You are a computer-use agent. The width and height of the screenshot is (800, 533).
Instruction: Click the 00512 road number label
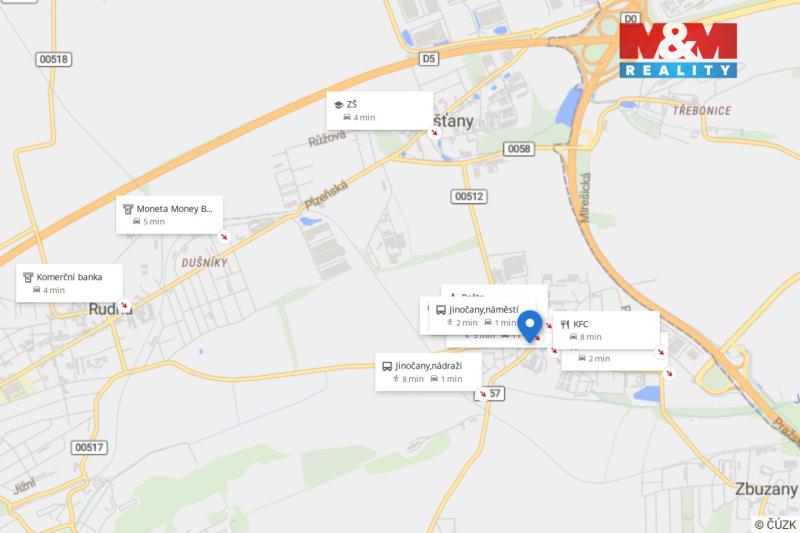coord(469,196)
